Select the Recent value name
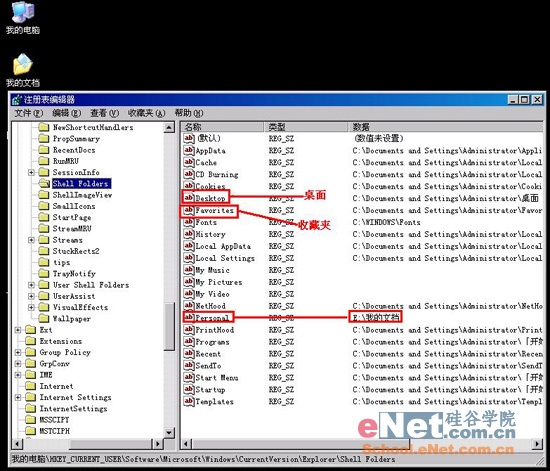Image resolution: width=550 pixels, height=471 pixels. pos(208,354)
